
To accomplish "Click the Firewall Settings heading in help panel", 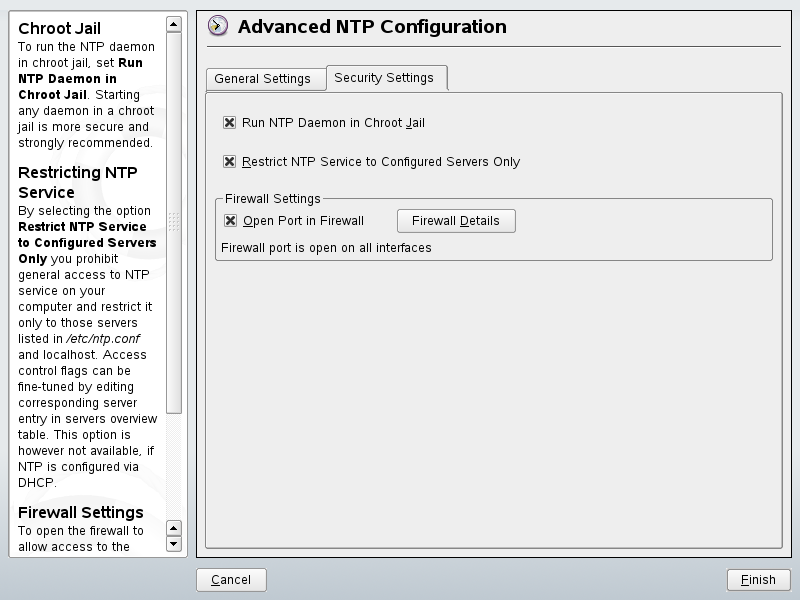I will tap(81, 513).
